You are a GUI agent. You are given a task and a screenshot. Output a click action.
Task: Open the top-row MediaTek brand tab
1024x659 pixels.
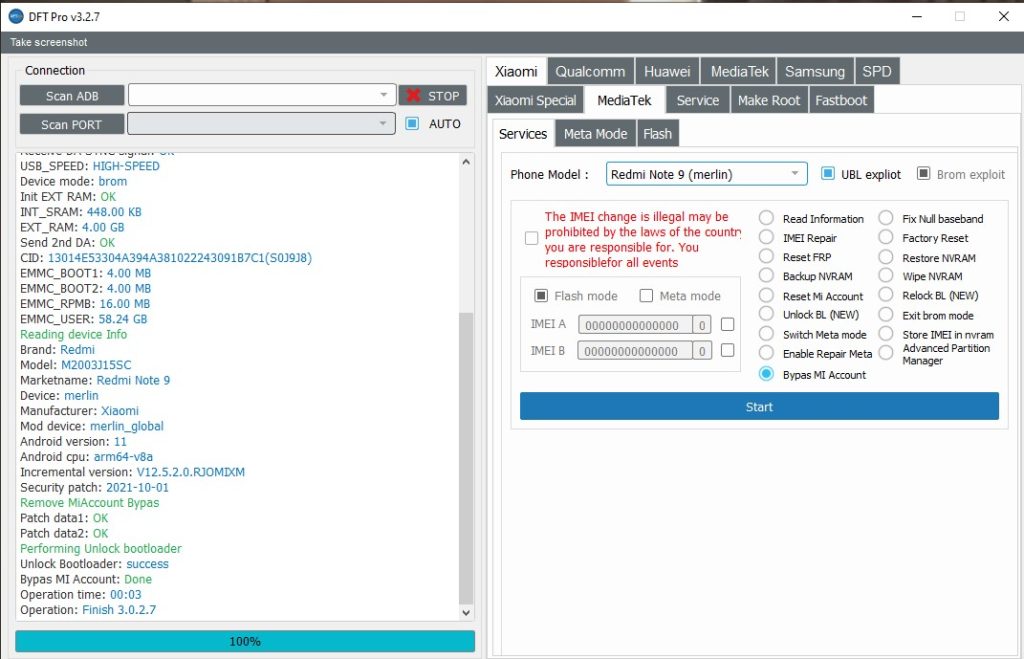(739, 71)
